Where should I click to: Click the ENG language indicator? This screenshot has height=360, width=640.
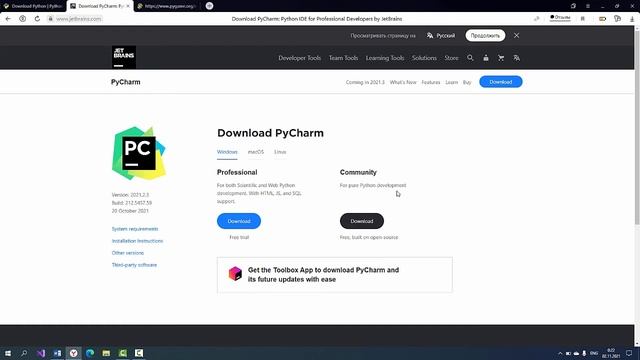tap(594, 353)
